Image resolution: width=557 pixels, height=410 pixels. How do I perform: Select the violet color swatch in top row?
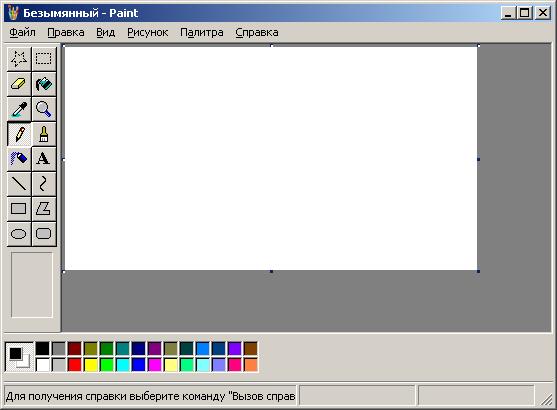[x=234, y=349]
